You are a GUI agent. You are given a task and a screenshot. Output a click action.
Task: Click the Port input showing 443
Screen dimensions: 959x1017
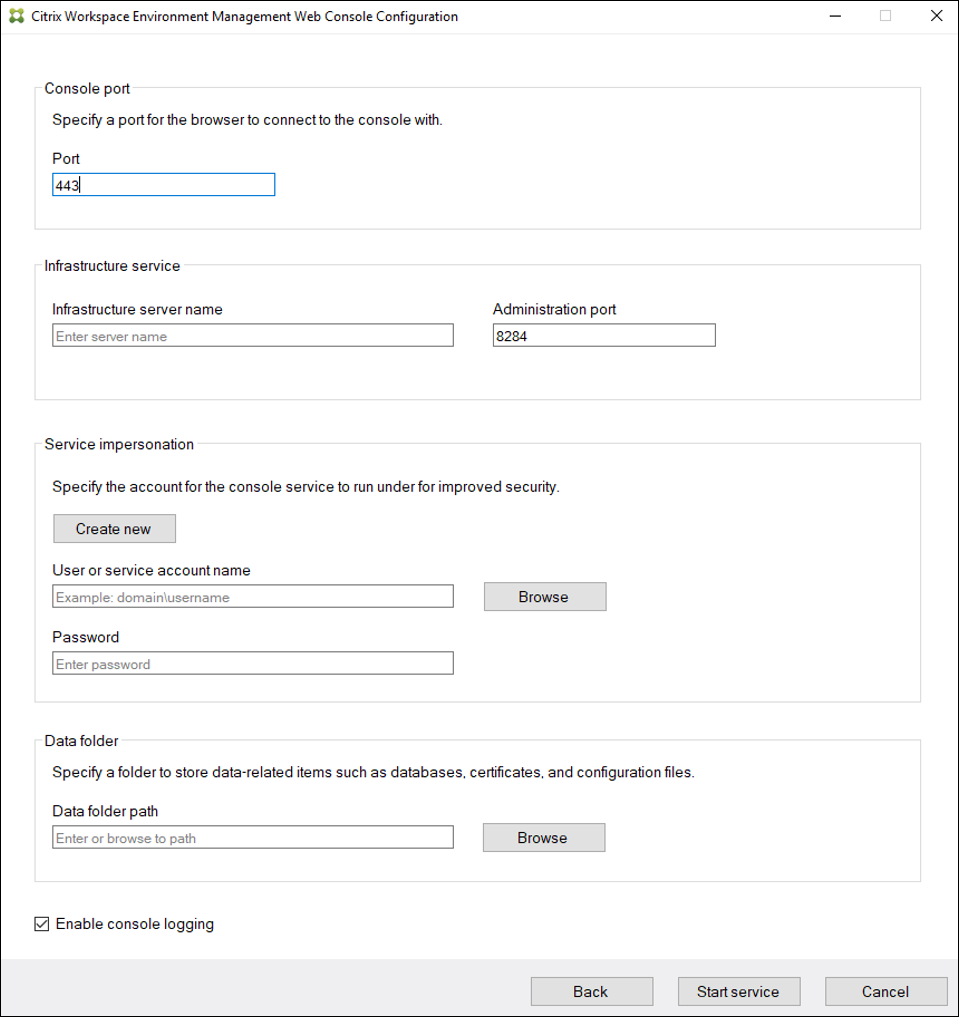(163, 184)
